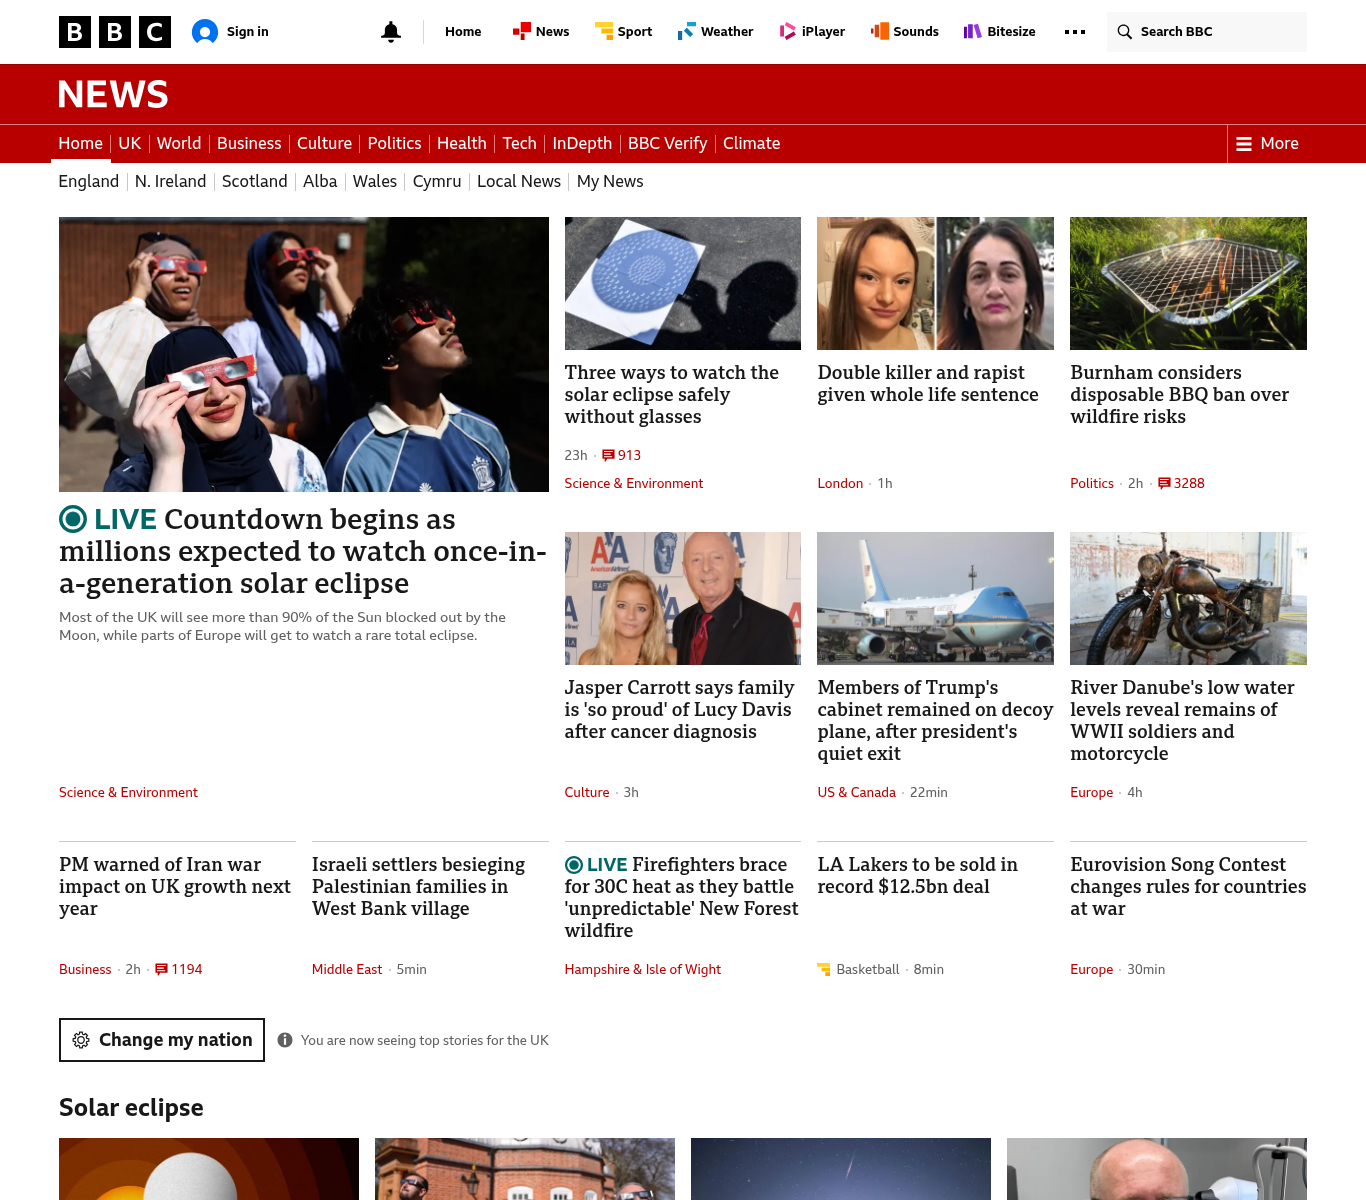Click Change my nation button

pyautogui.click(x=162, y=1040)
